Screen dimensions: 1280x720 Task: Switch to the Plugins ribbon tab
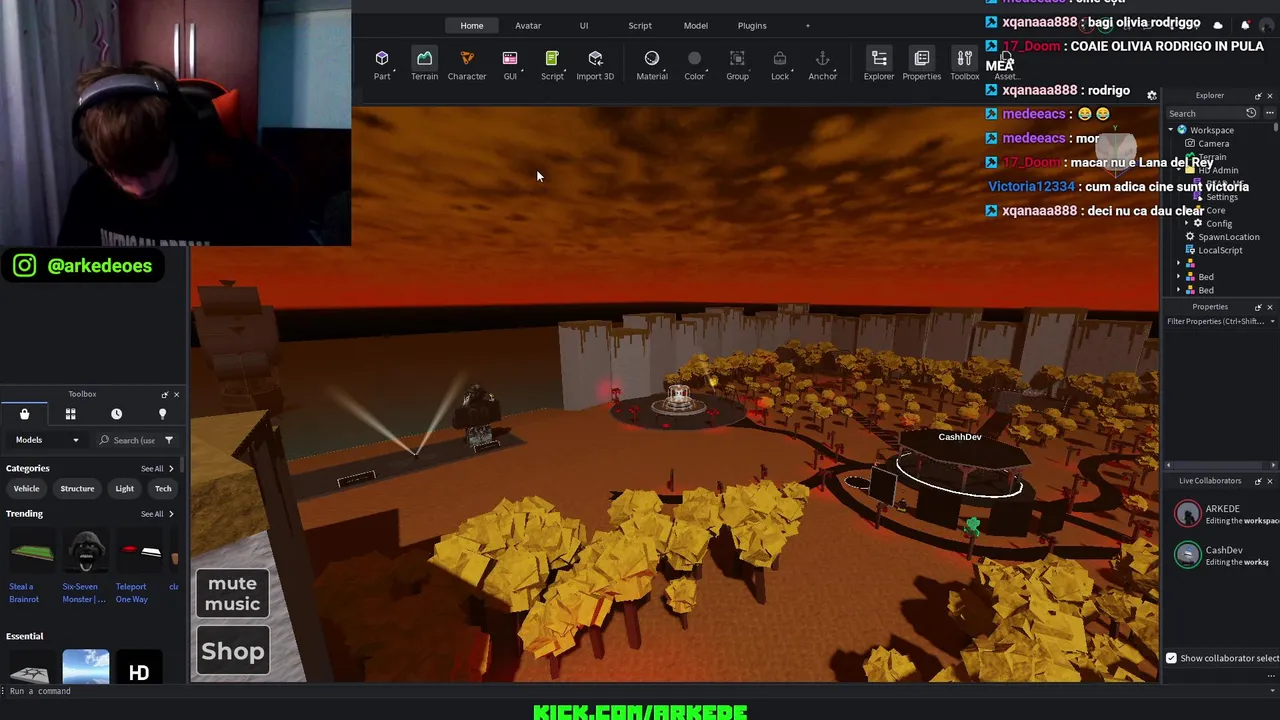[752, 25]
